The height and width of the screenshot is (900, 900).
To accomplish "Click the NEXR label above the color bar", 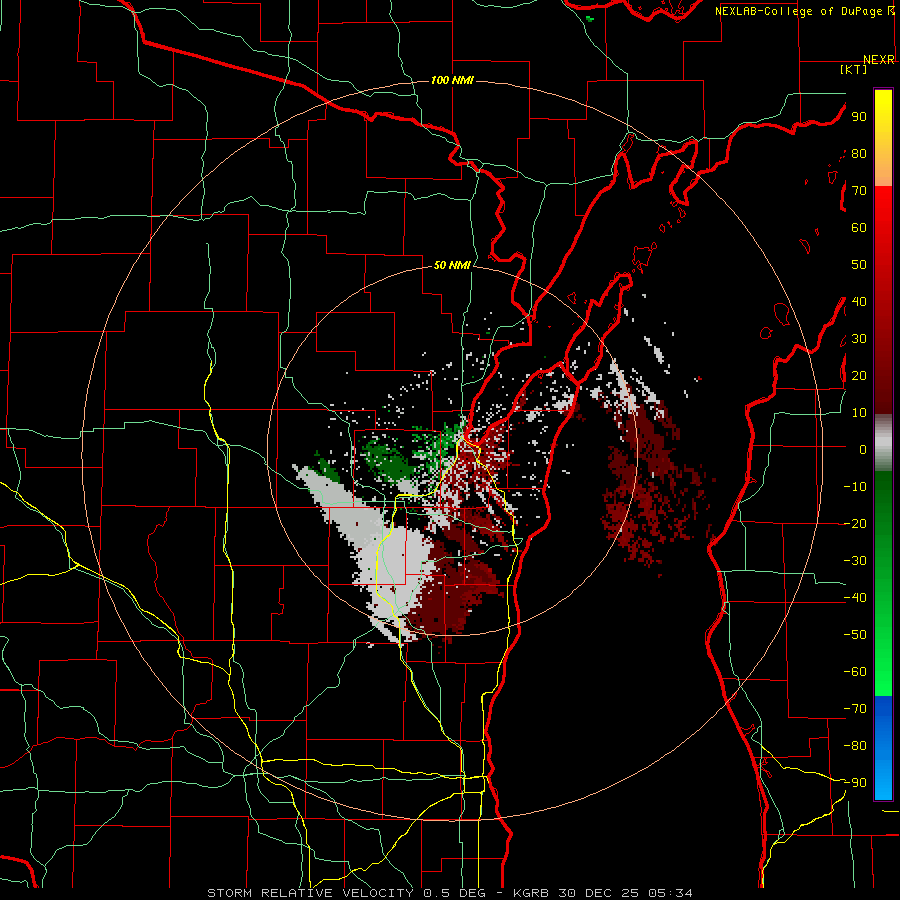I will click(879, 60).
